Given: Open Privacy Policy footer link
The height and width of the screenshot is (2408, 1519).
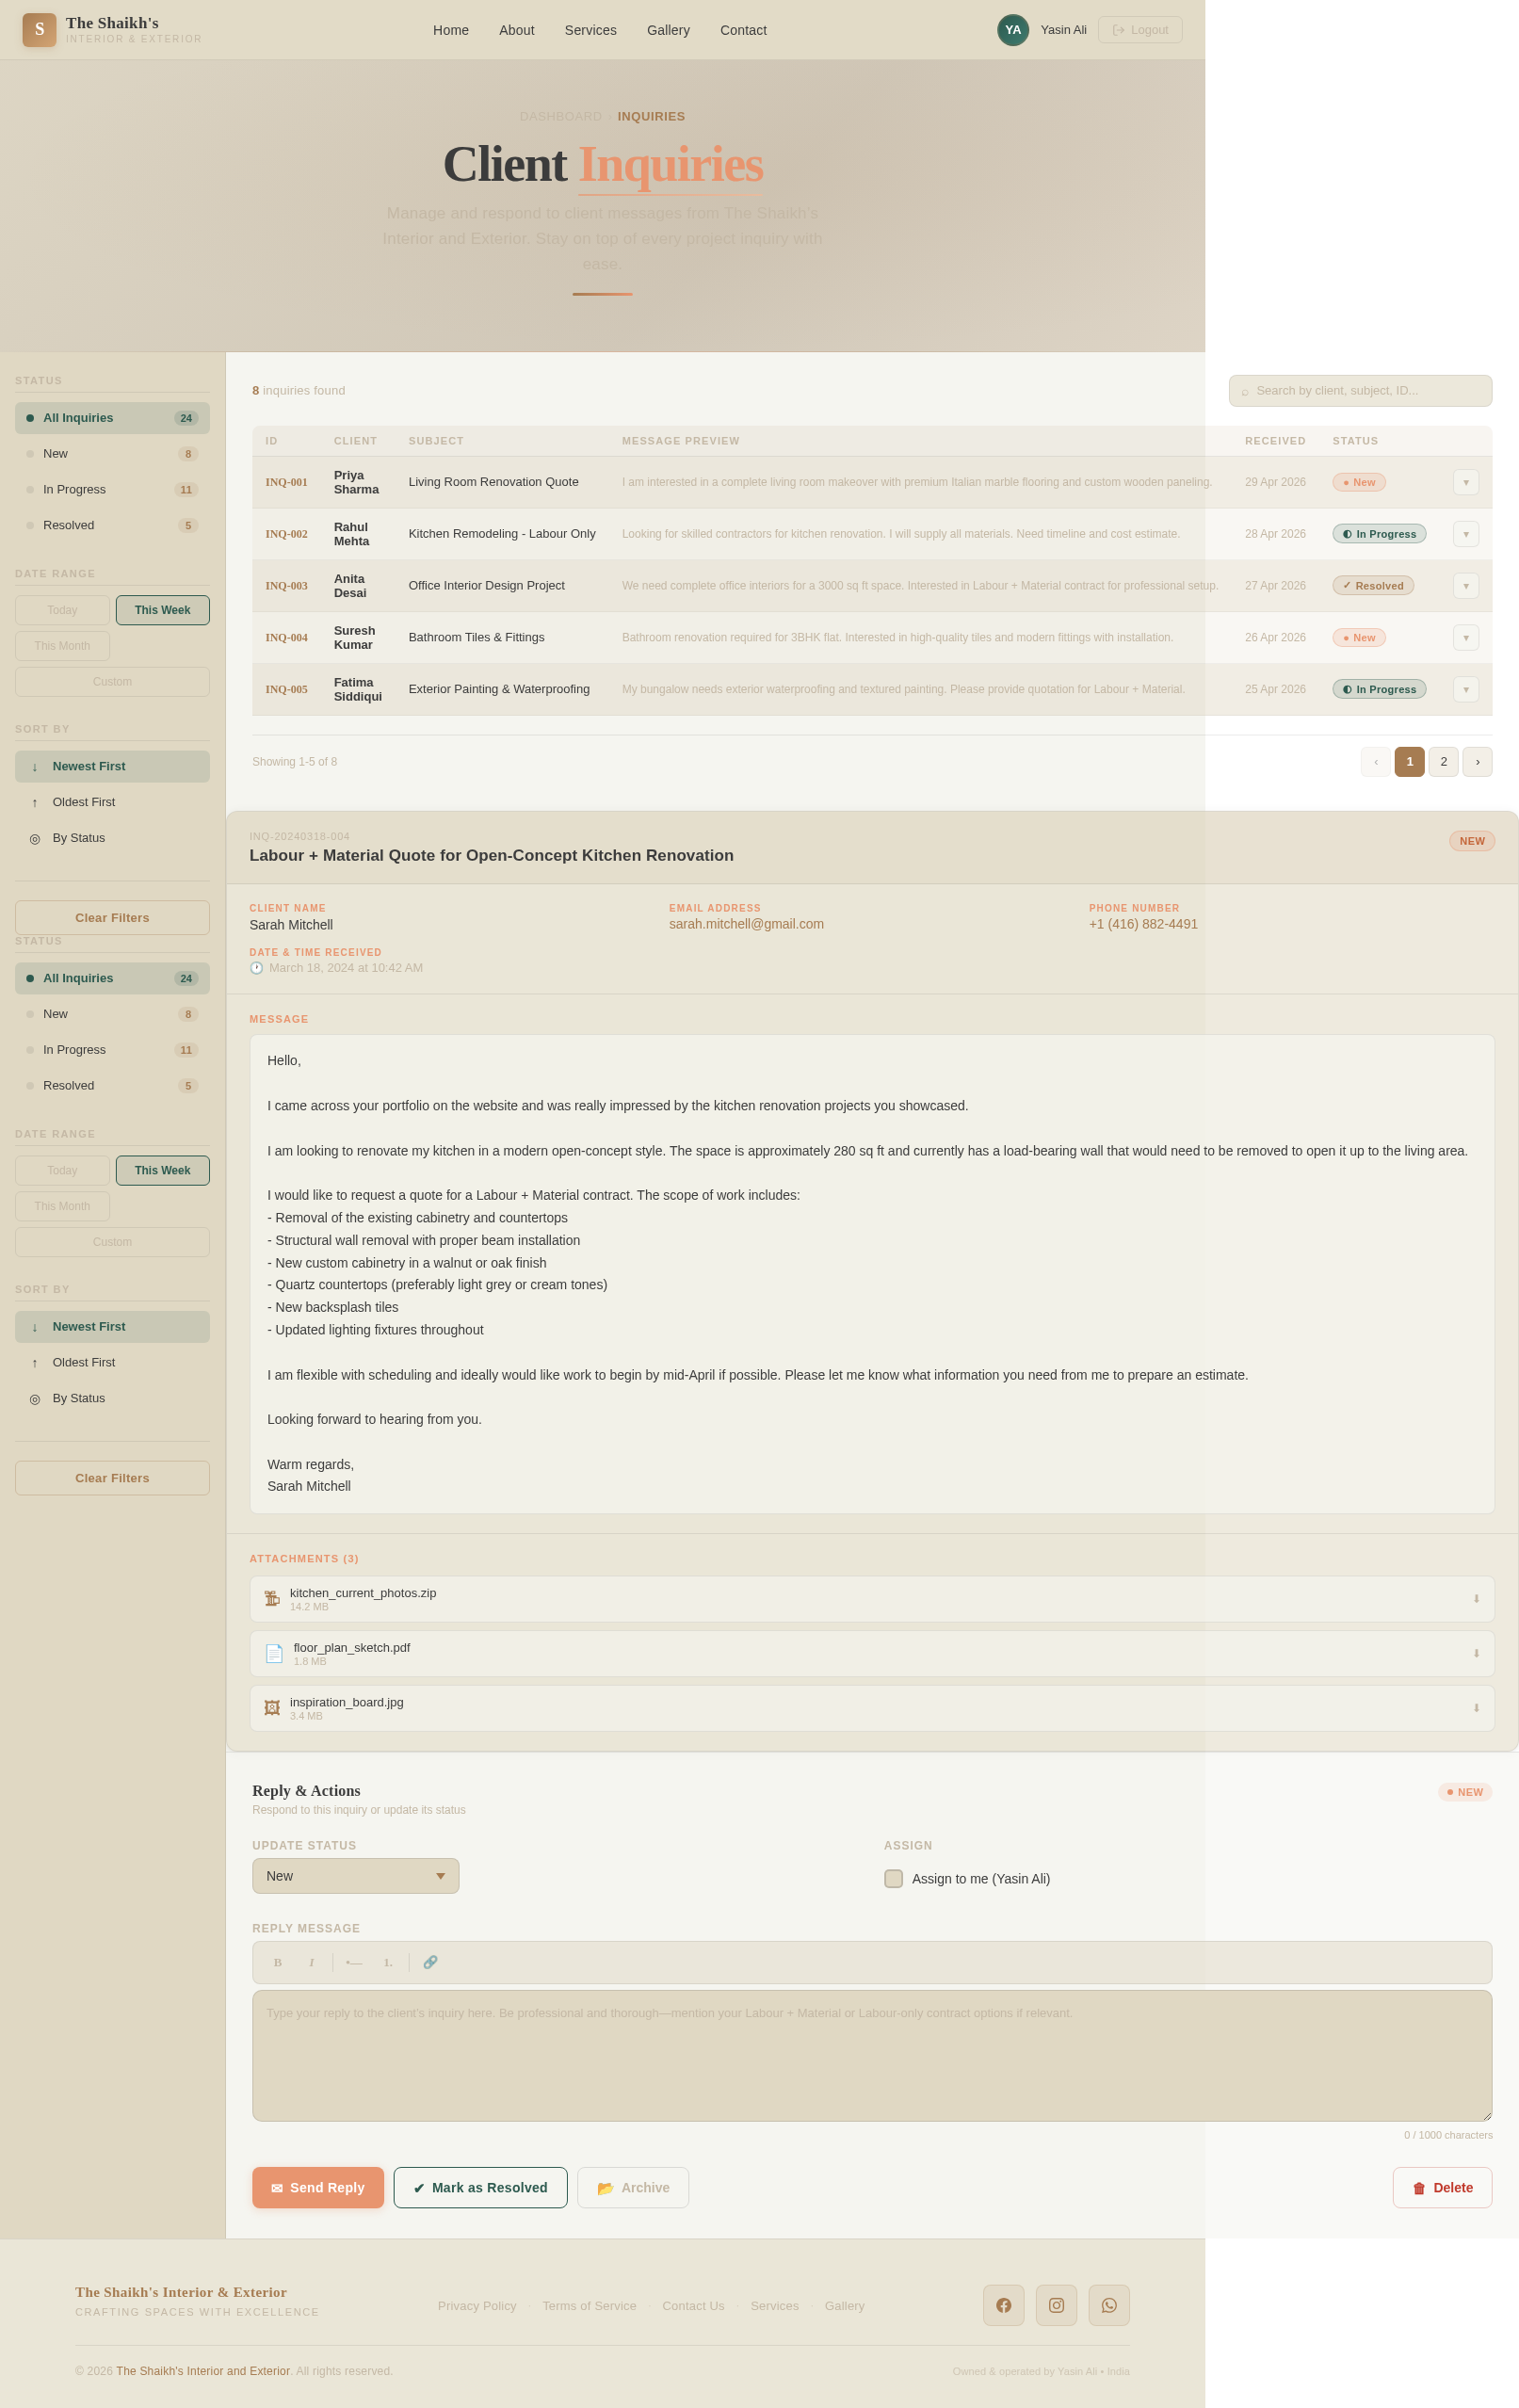Looking at the screenshot, I should (x=477, y=2306).
